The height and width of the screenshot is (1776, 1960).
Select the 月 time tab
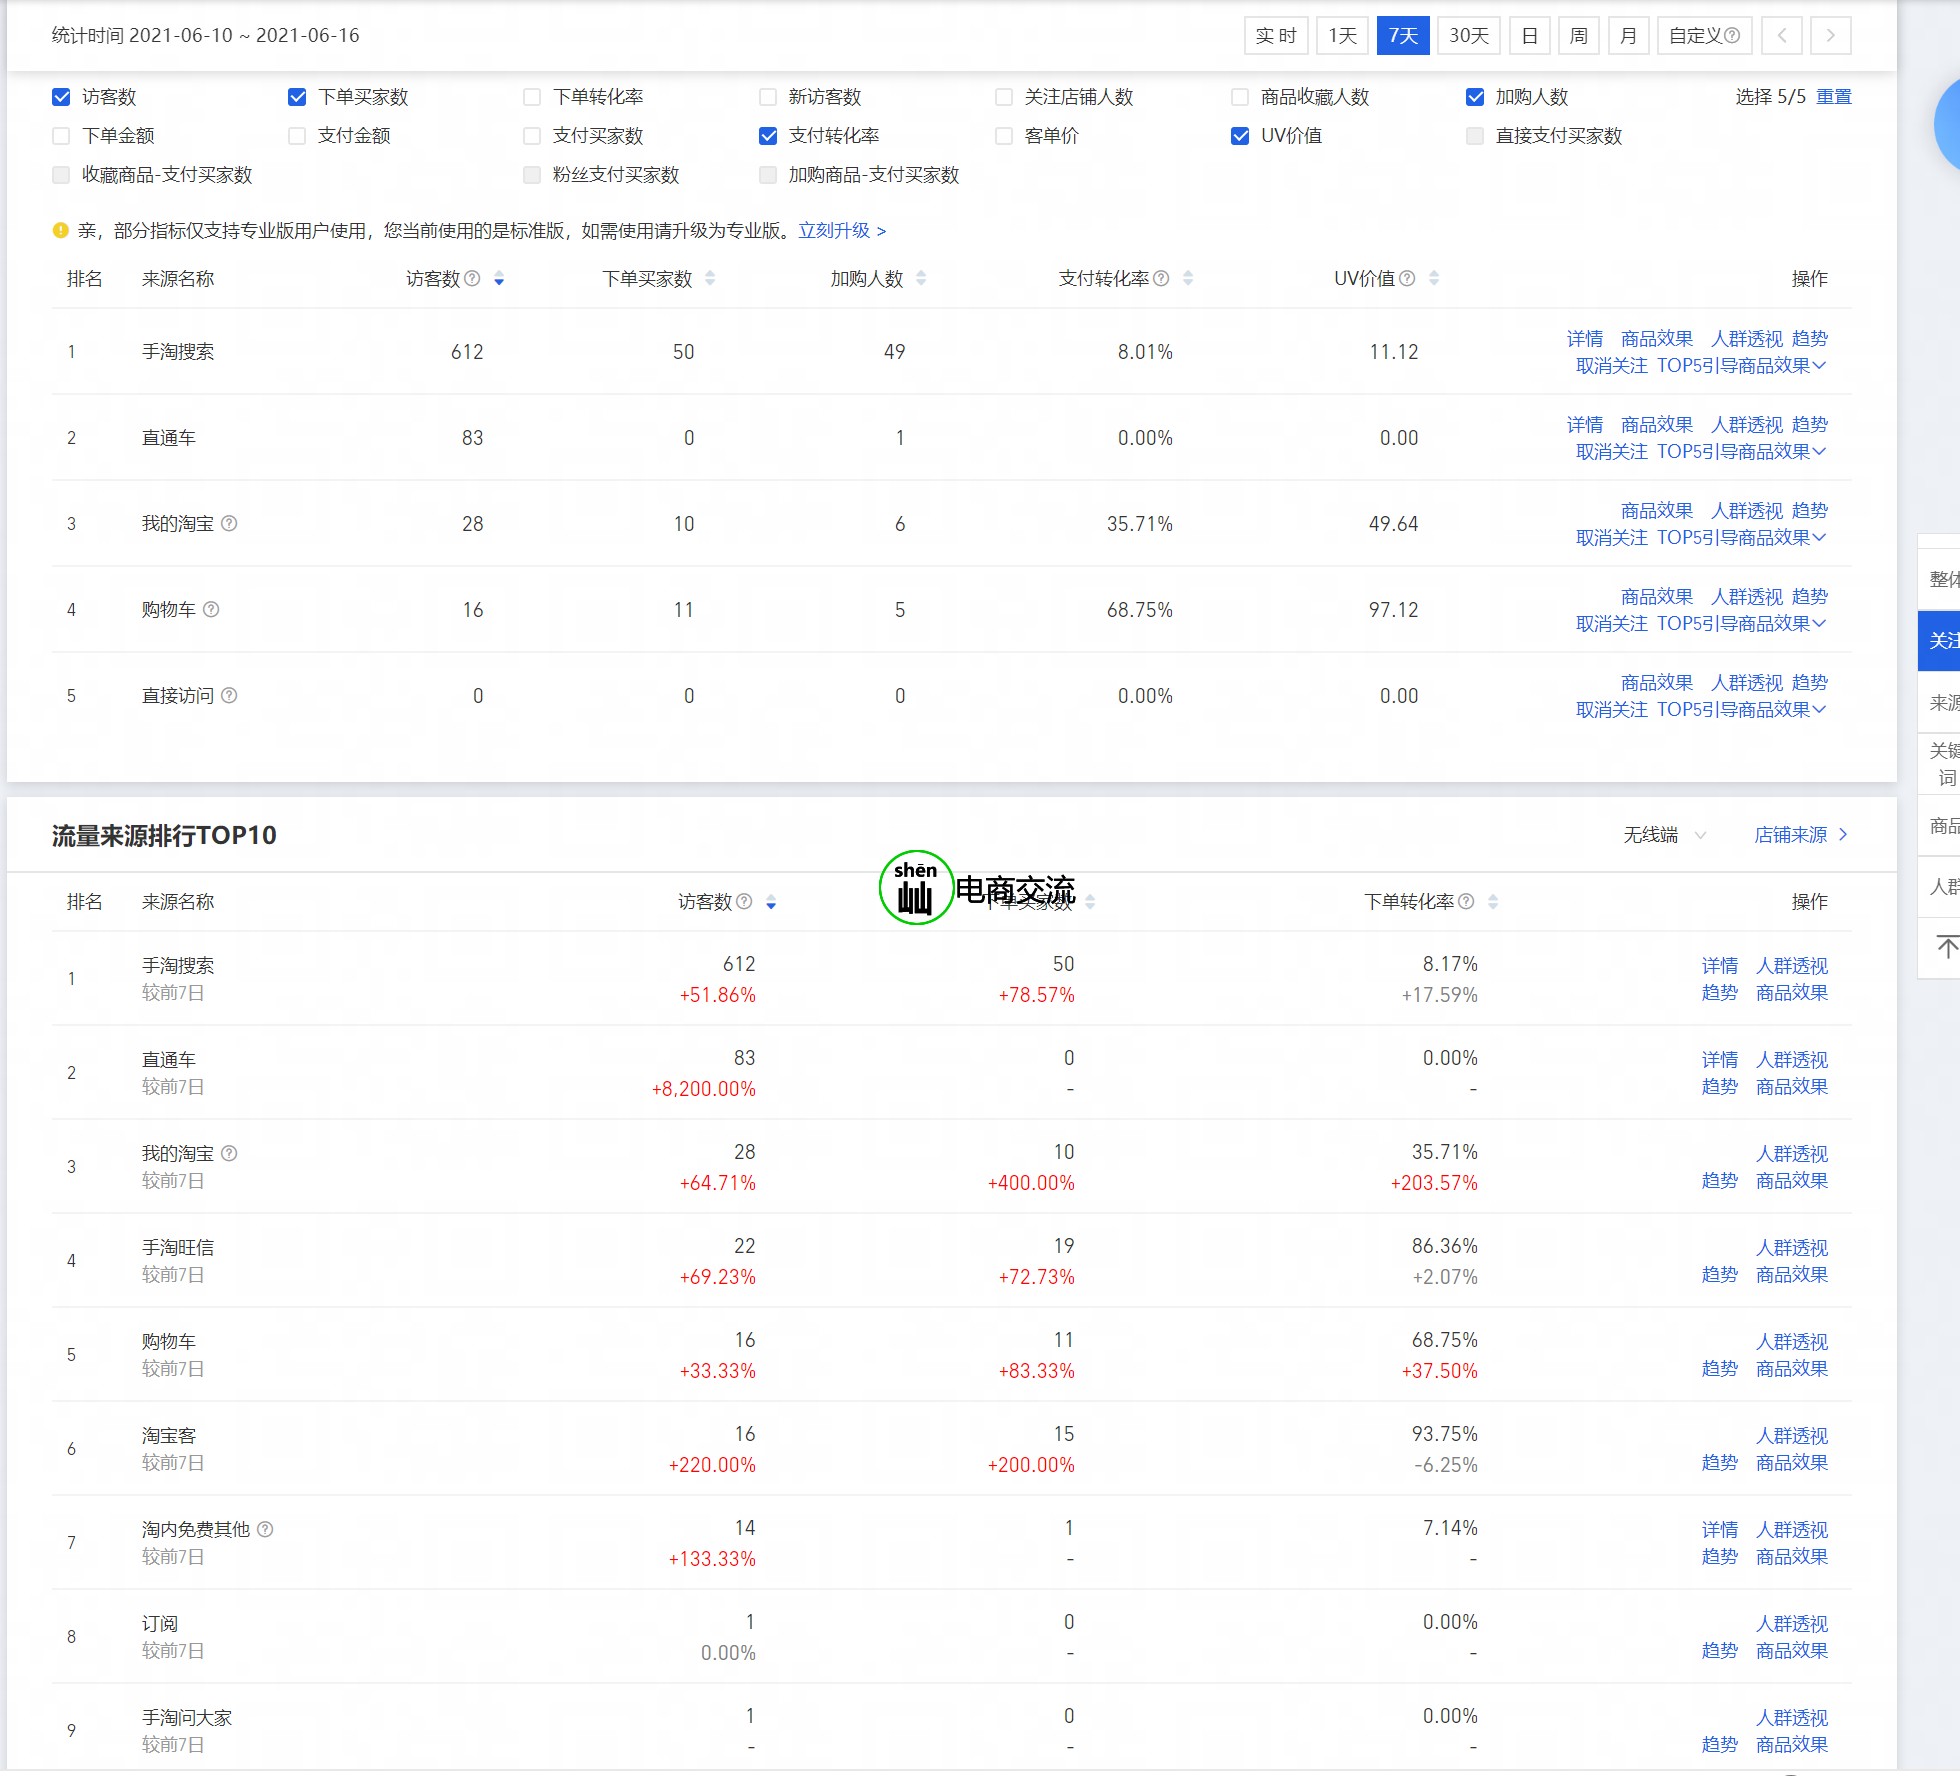(1628, 36)
